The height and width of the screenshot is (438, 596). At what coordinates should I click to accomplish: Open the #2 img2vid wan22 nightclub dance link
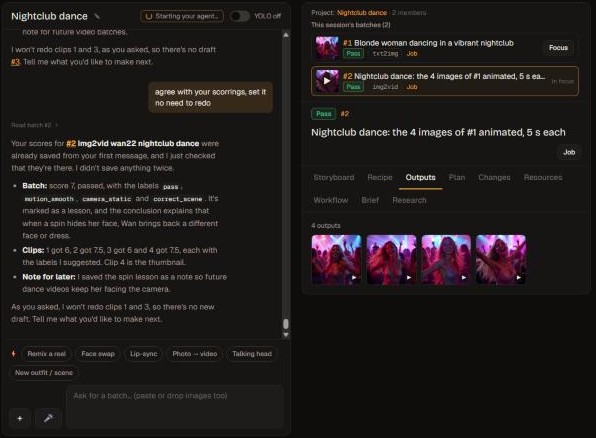[133, 144]
